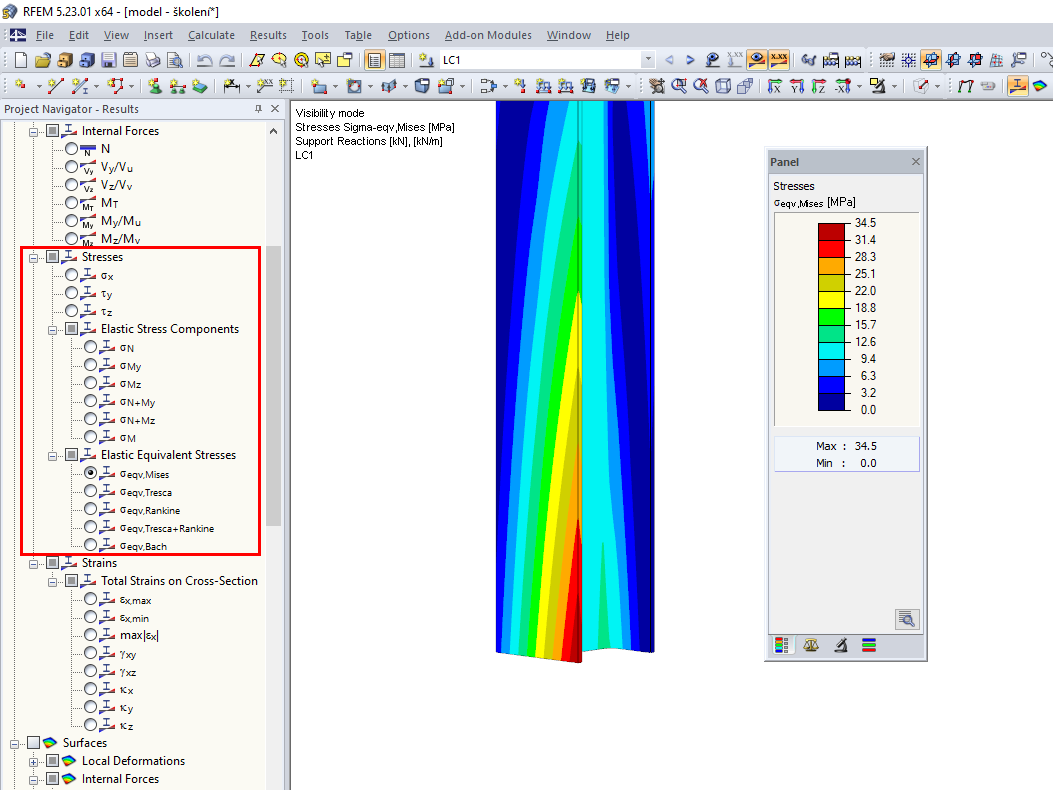Viewport: 1053px width, 790px height.
Task: Select the MT torsional moment radio button
Action: point(72,202)
